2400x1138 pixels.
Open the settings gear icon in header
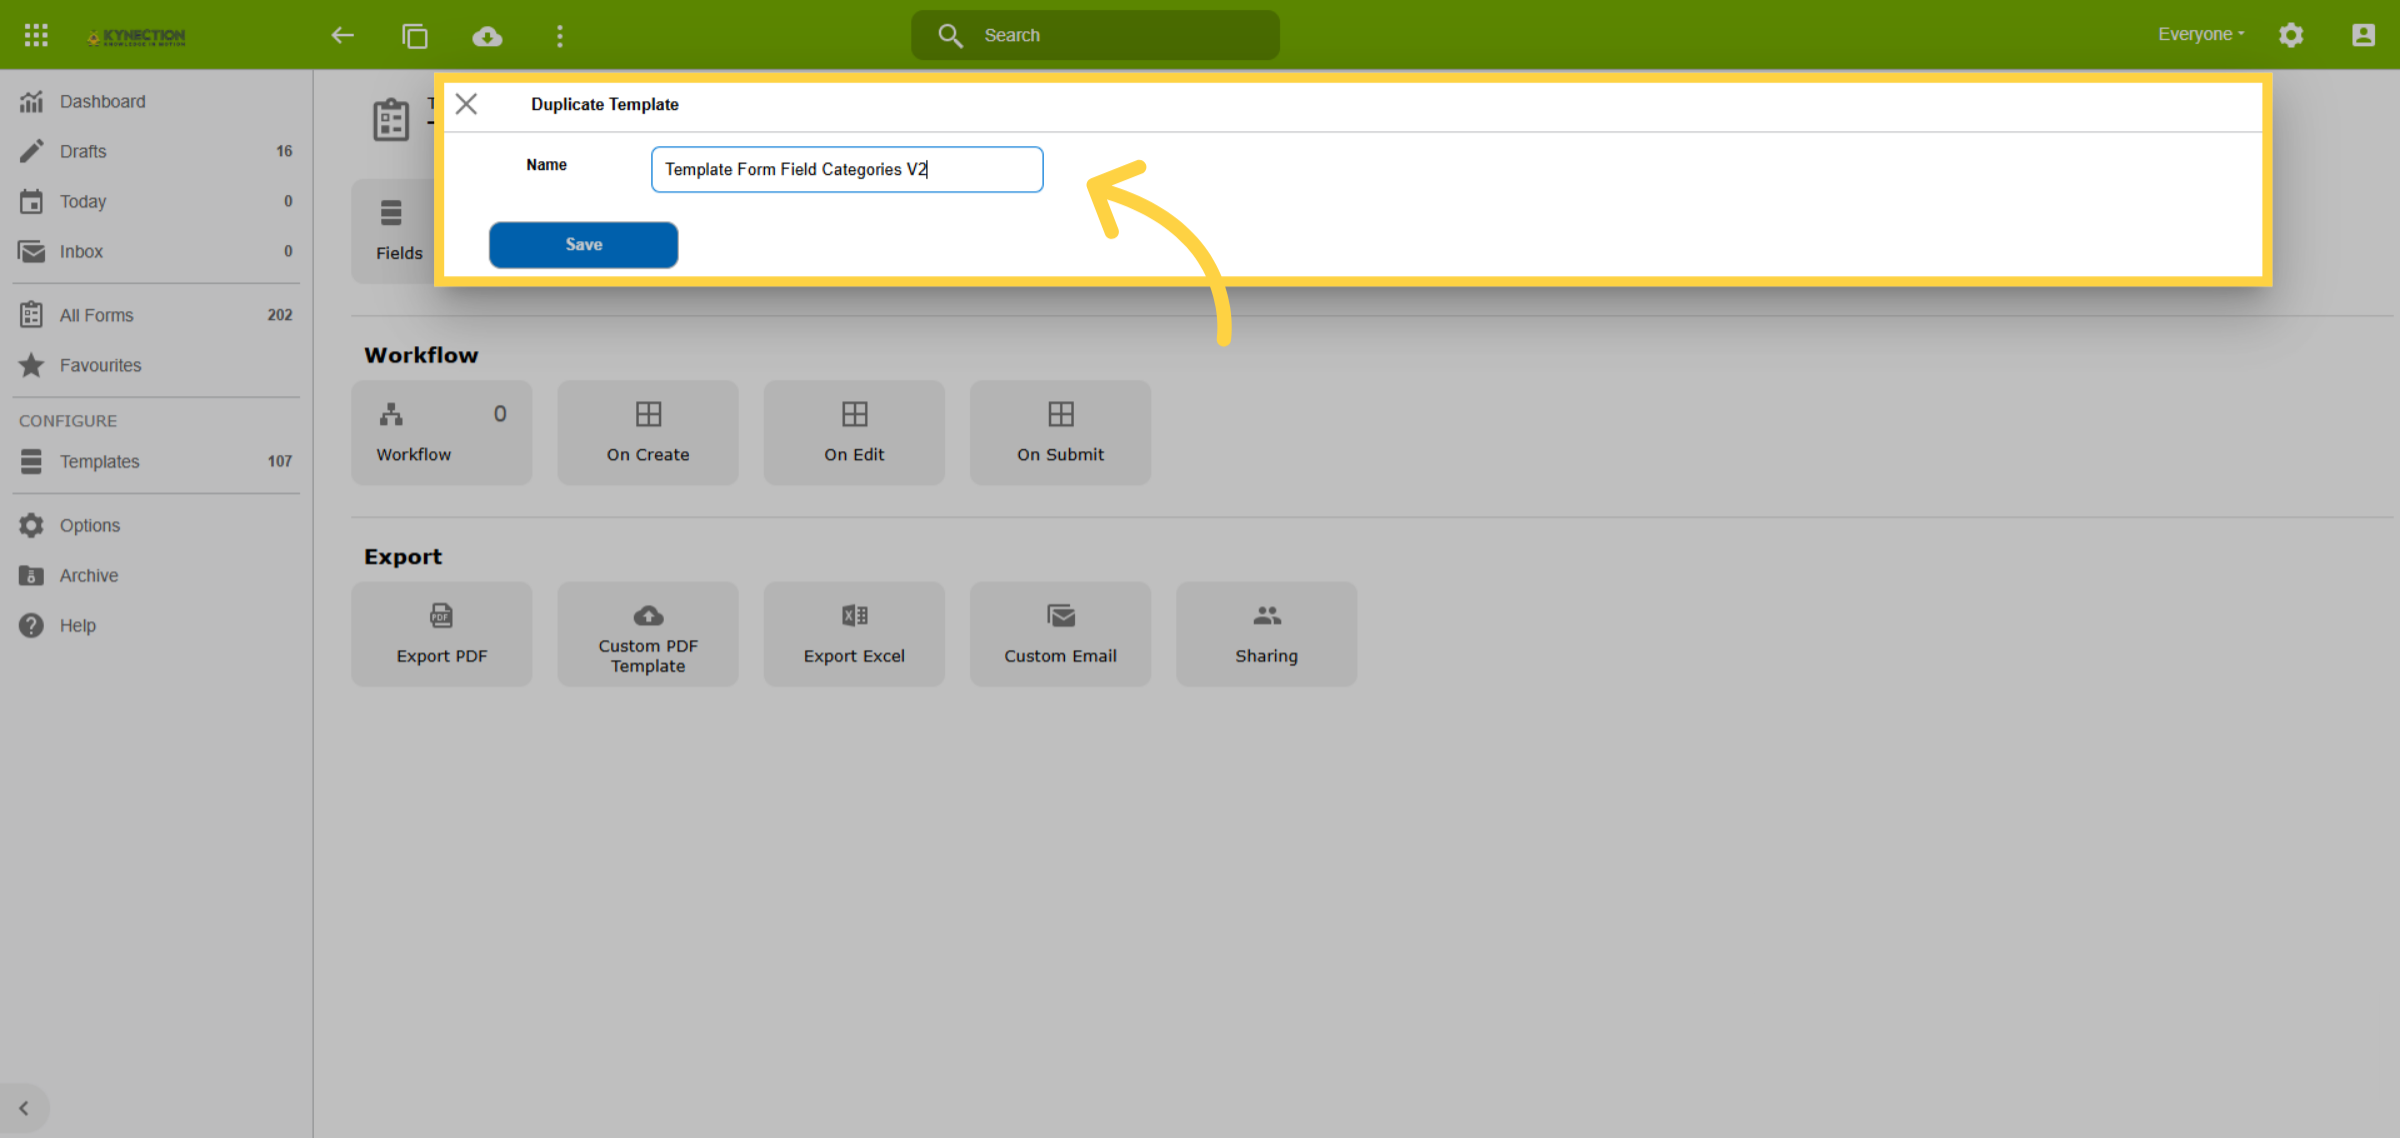pos(2291,35)
